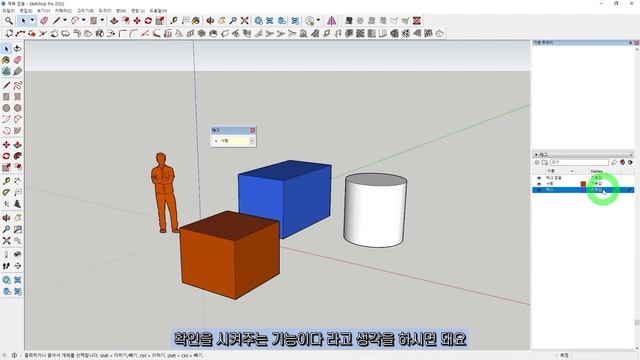The image size is (640, 360).
Task: Click the sort arrow on the 이름 column
Action: tap(572, 171)
